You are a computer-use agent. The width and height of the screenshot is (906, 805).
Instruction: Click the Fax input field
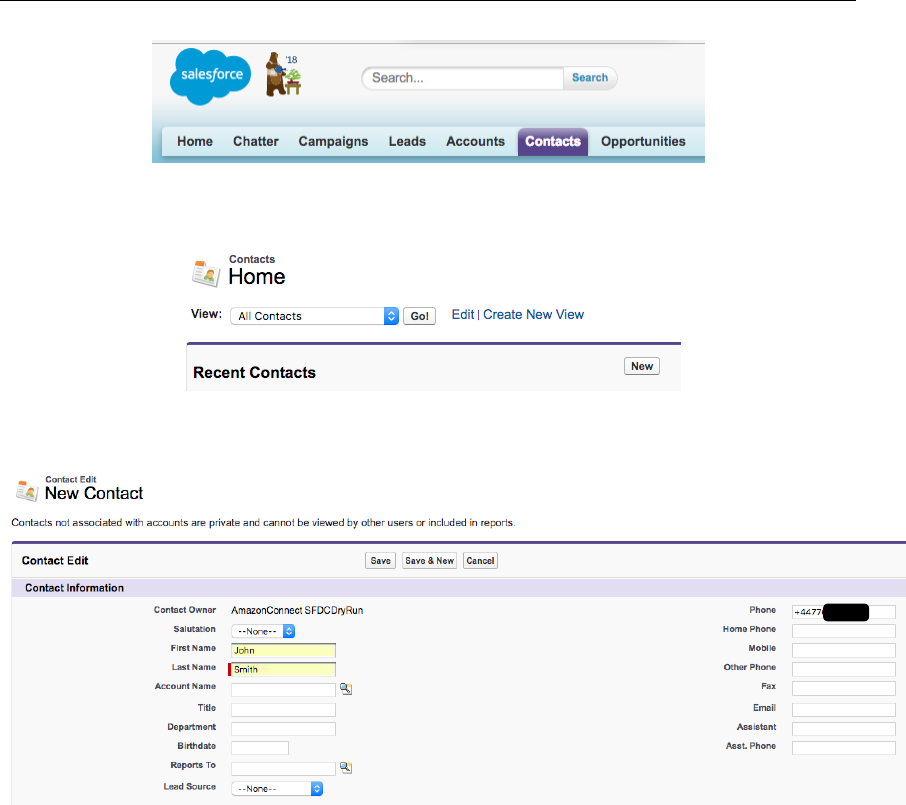[x=844, y=688]
